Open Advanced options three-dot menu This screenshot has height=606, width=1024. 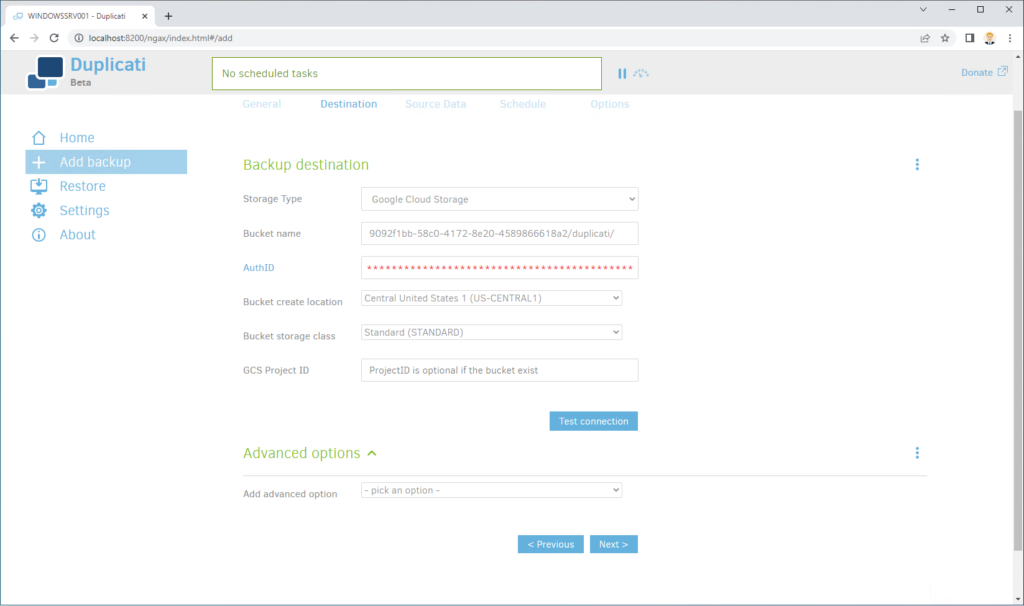(917, 453)
